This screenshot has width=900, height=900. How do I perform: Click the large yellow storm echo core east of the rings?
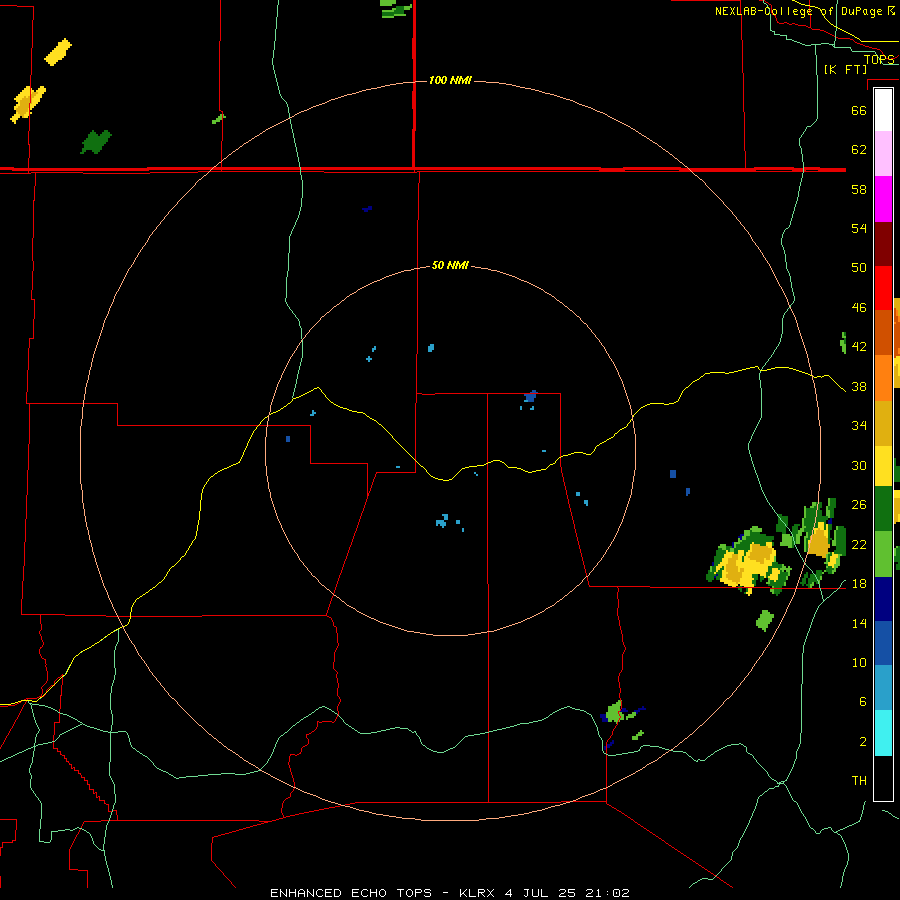pyautogui.click(x=750, y=562)
